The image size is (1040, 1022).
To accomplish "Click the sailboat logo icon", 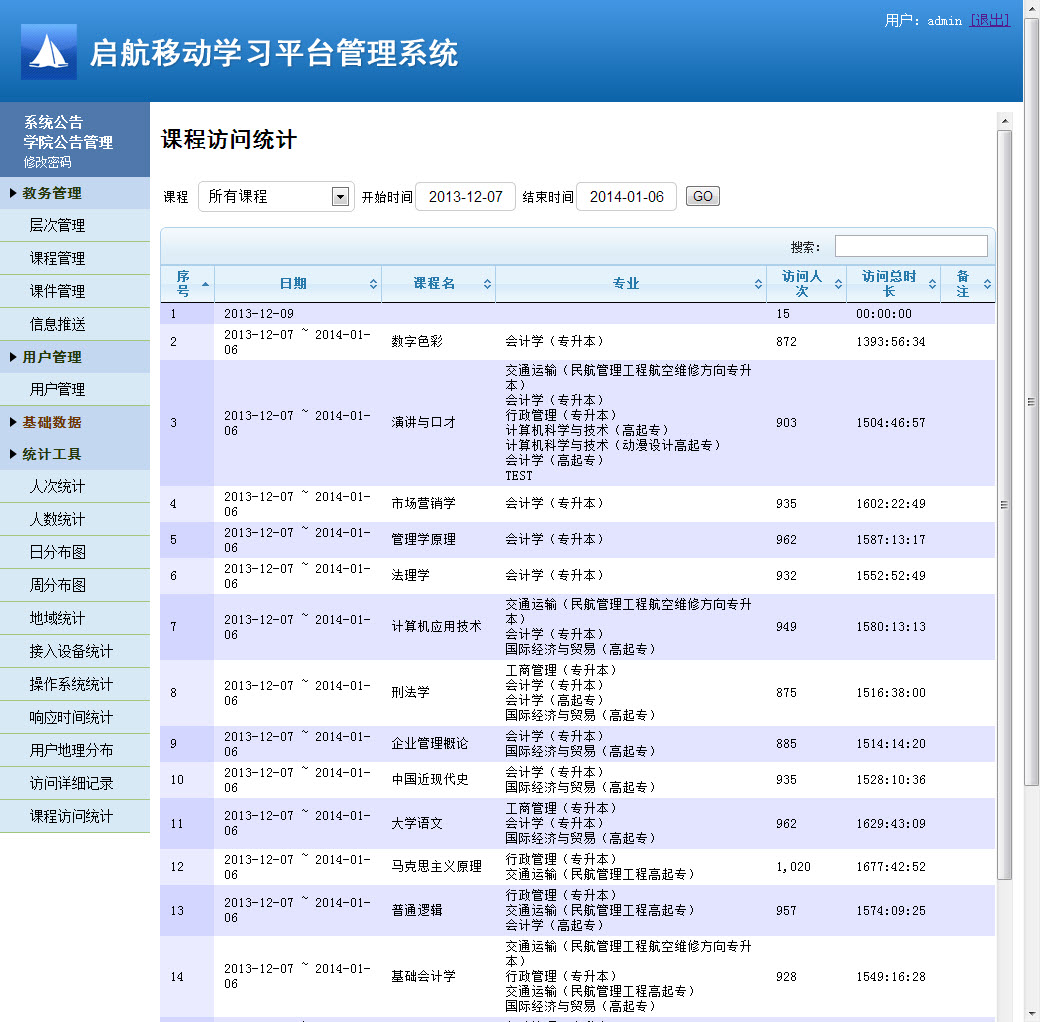I will (x=49, y=52).
